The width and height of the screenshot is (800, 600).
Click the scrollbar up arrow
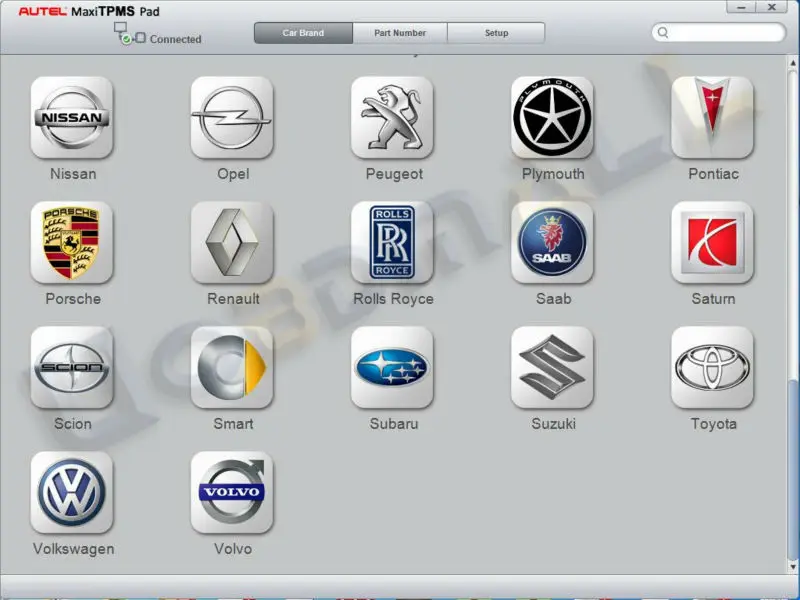click(793, 63)
